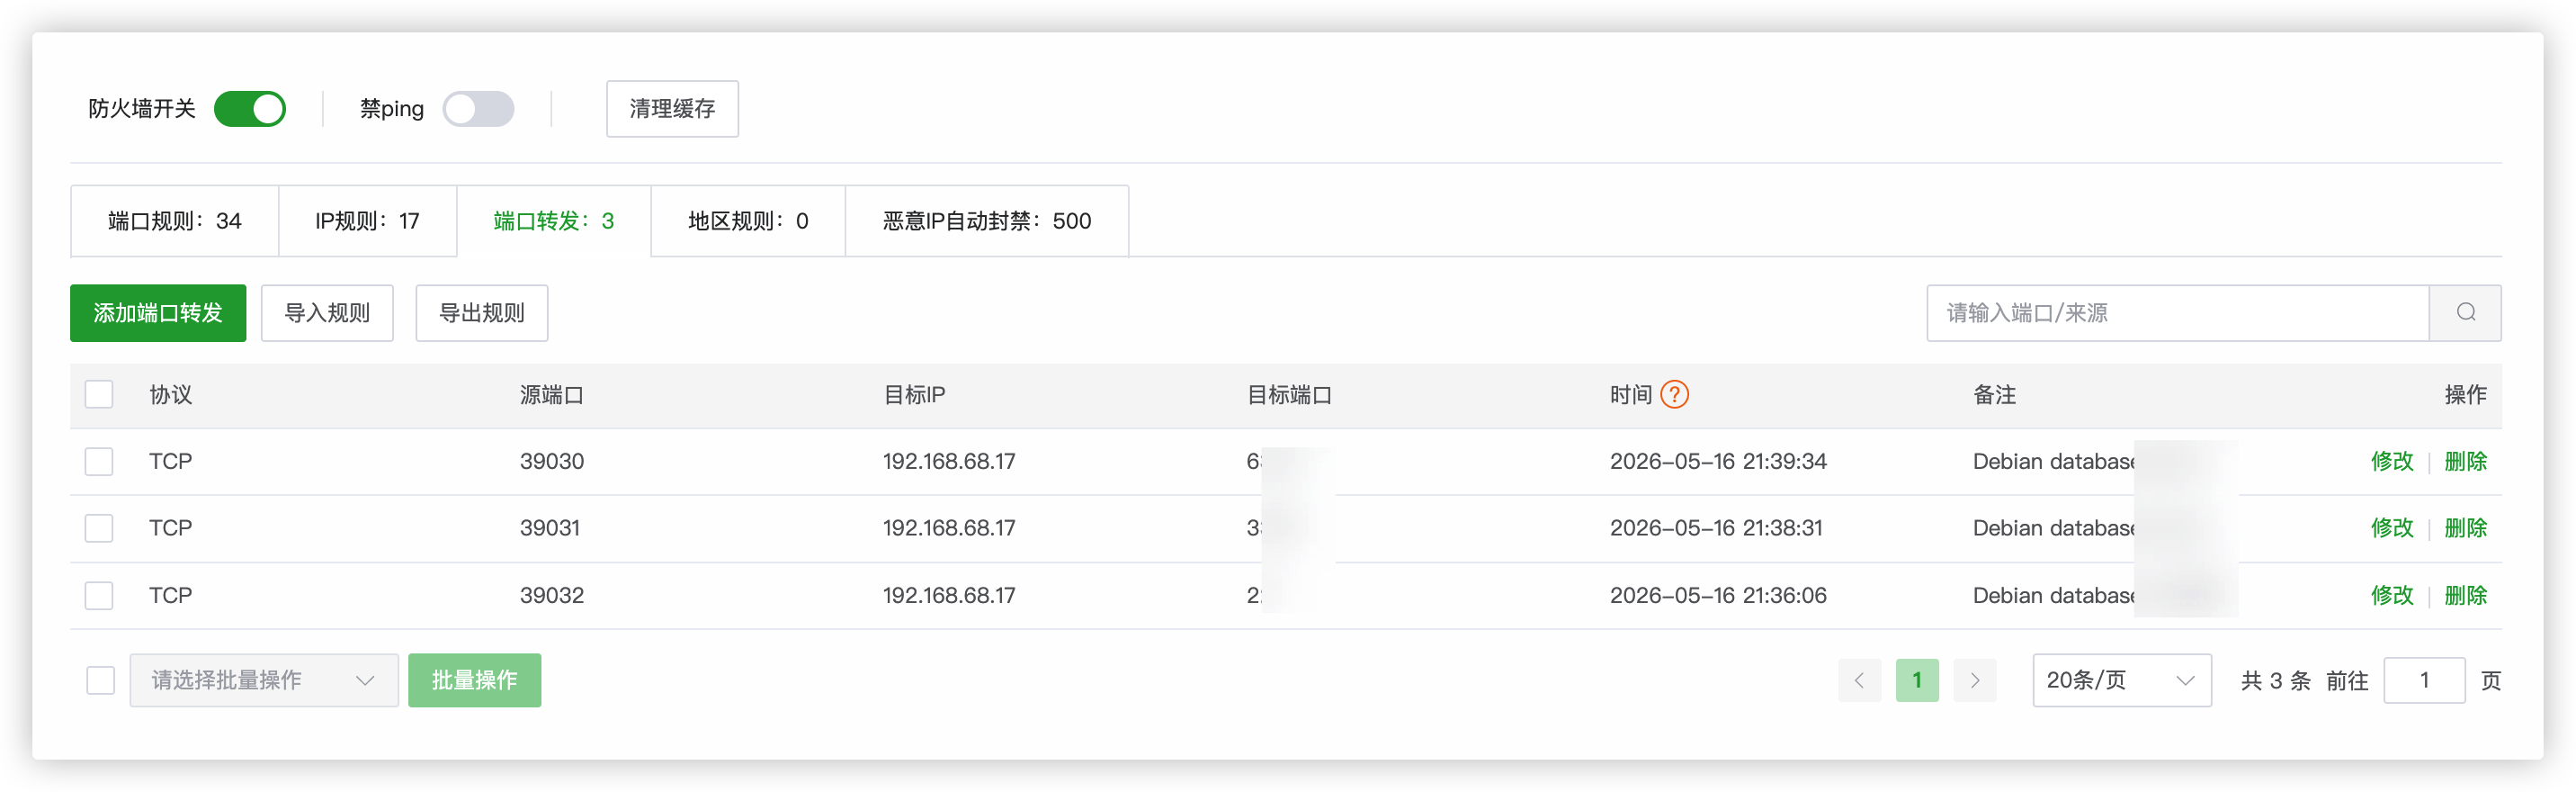The width and height of the screenshot is (2576, 792).
Task: Open the 地区规则: 0 tab
Action: click(x=748, y=221)
